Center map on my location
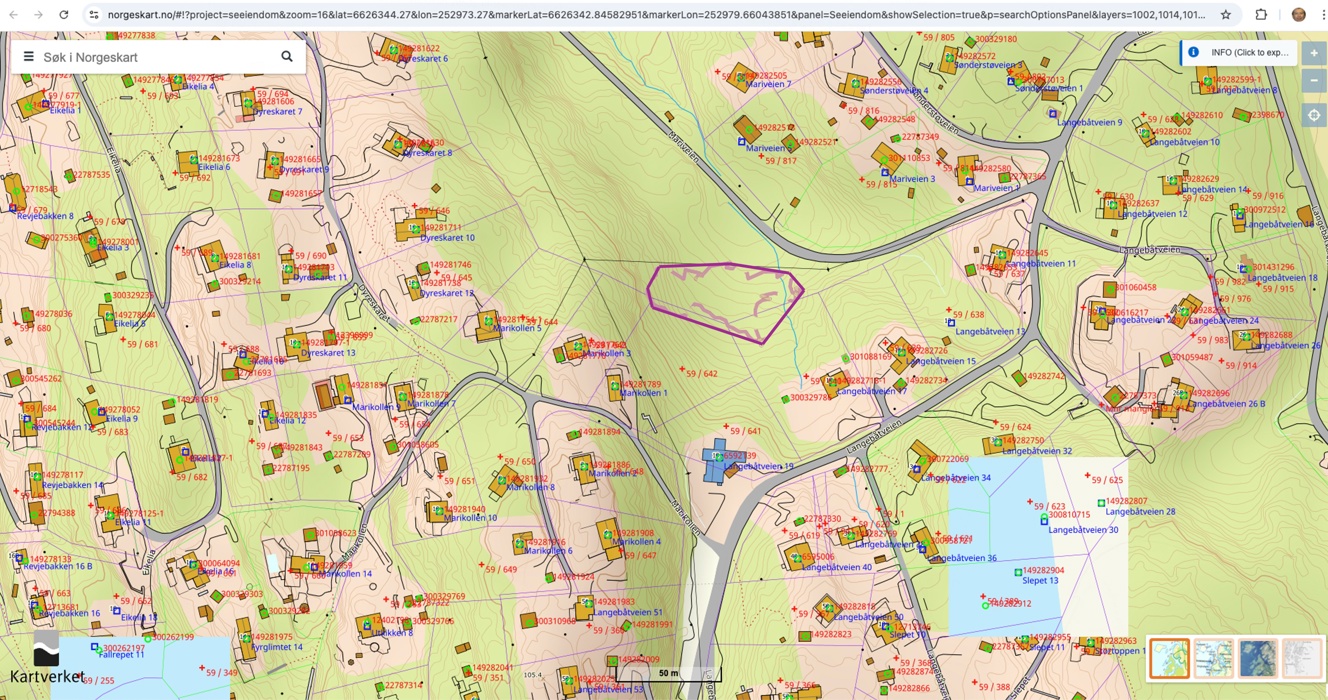Viewport: 1328px width, 700px height. tap(1314, 115)
